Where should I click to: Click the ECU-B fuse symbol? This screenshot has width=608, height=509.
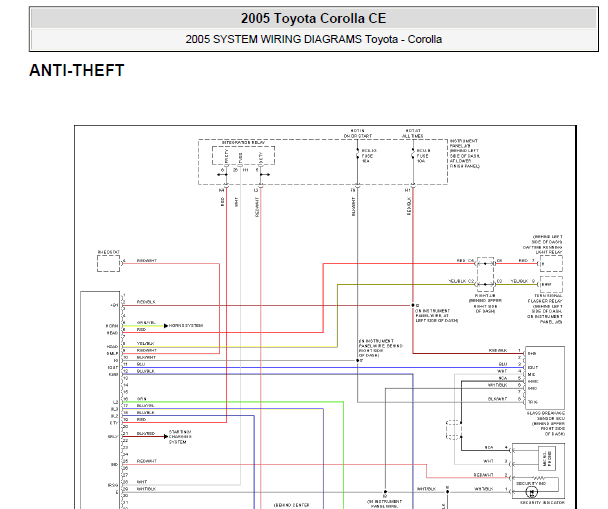[x=413, y=155]
